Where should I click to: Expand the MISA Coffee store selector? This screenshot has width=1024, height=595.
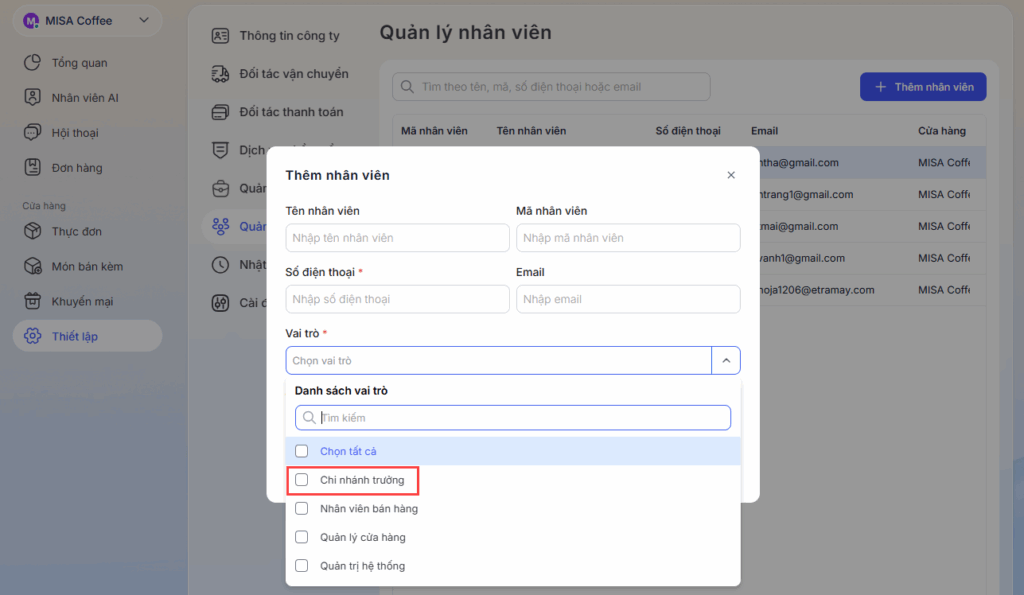pos(144,20)
